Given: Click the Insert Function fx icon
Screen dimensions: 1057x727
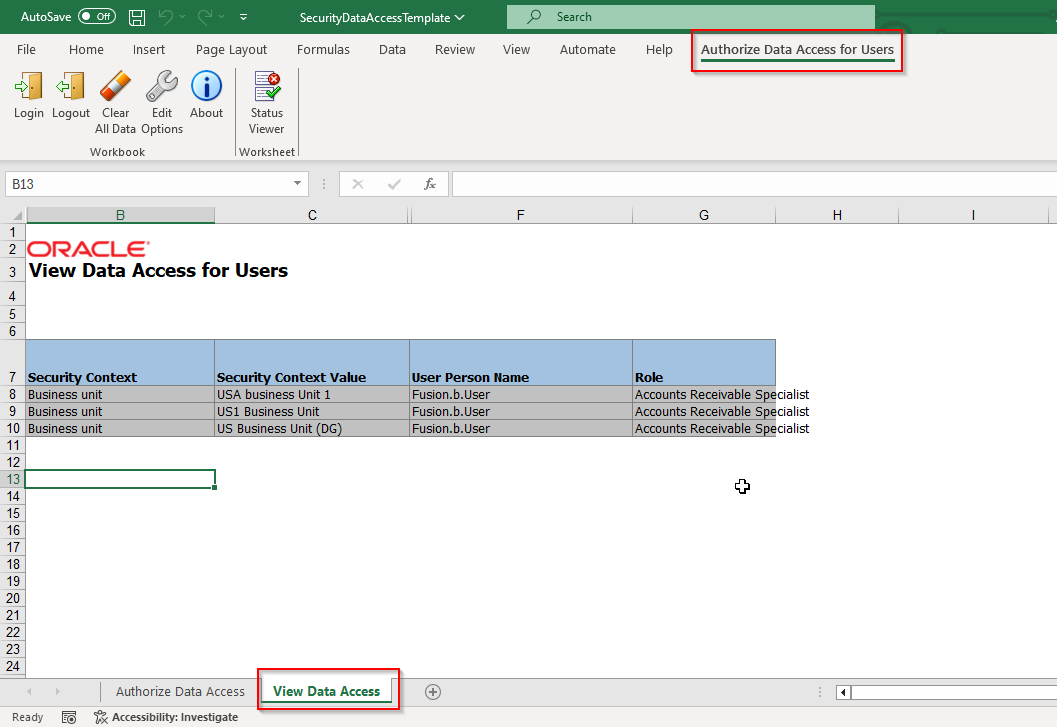Looking at the screenshot, I should pos(429,184).
